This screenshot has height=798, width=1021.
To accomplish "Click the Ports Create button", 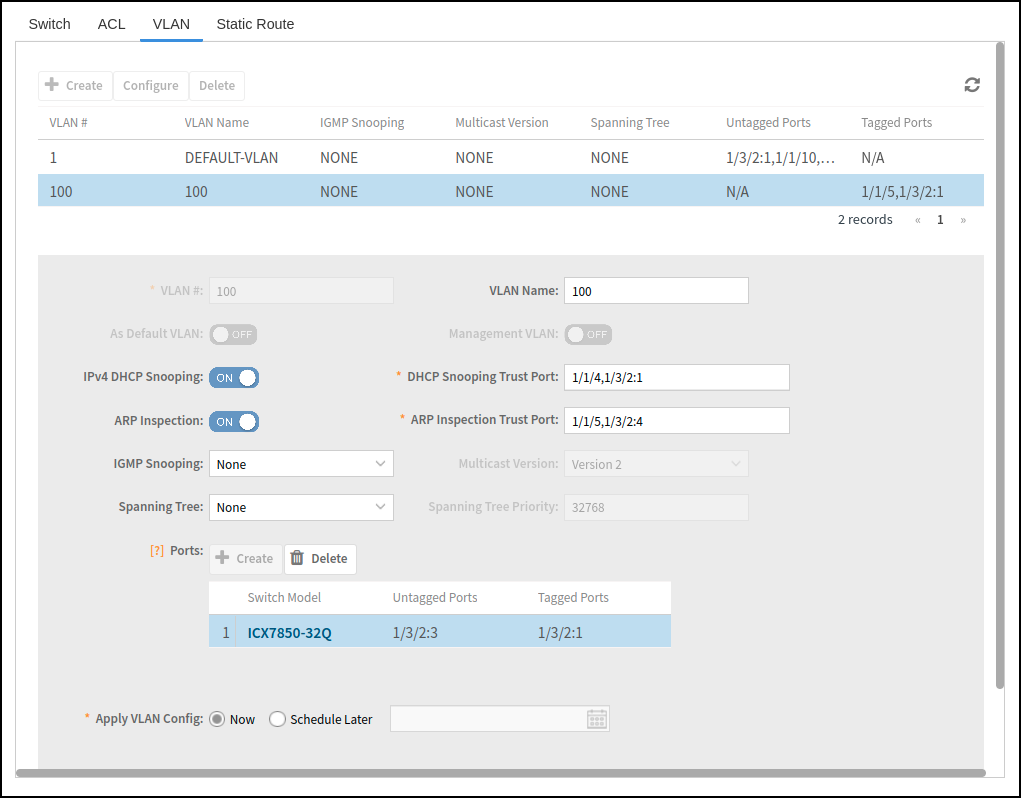I will 245,559.
